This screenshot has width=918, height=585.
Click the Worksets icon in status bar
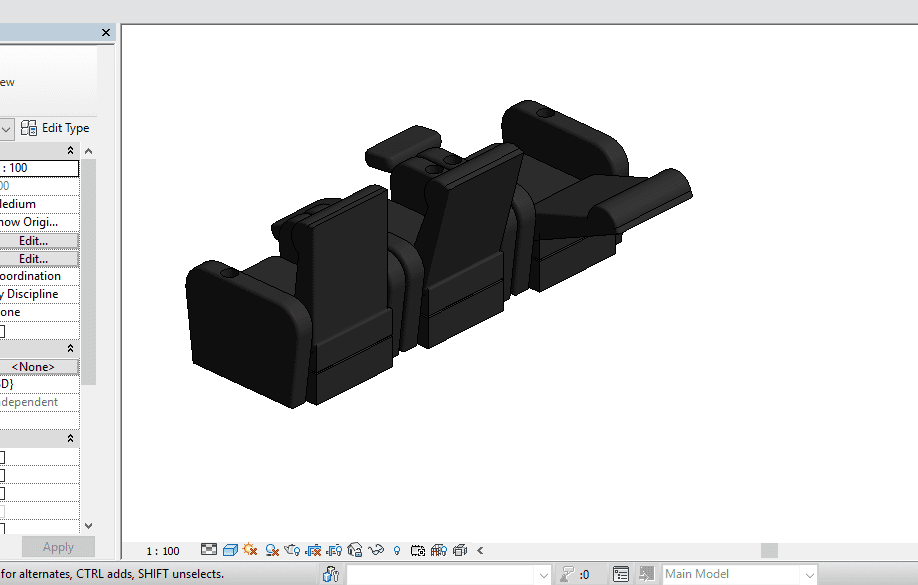(331, 574)
